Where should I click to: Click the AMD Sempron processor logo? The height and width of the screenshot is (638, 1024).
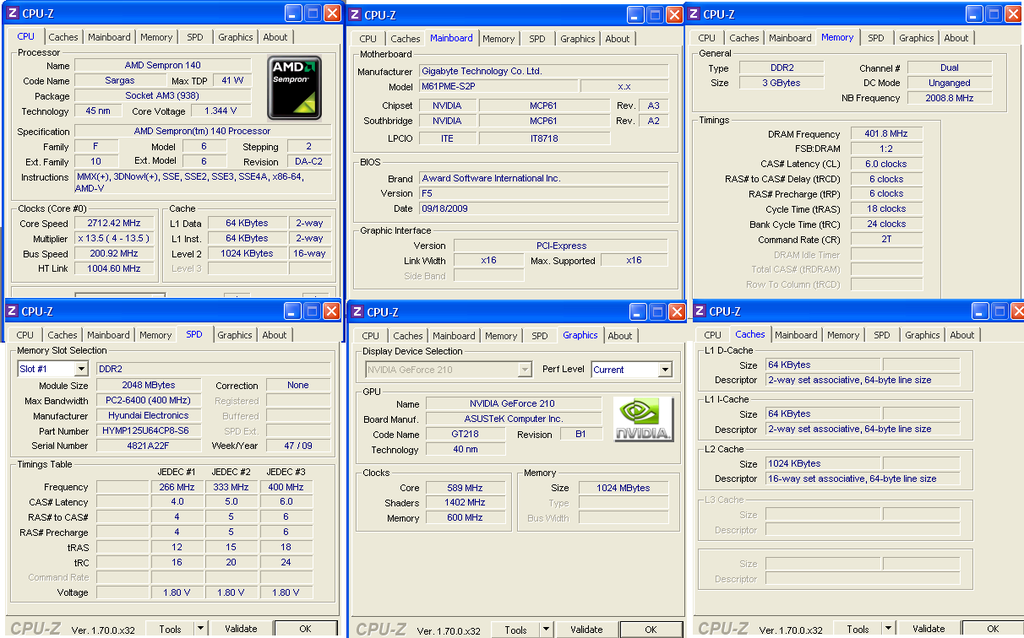point(294,88)
